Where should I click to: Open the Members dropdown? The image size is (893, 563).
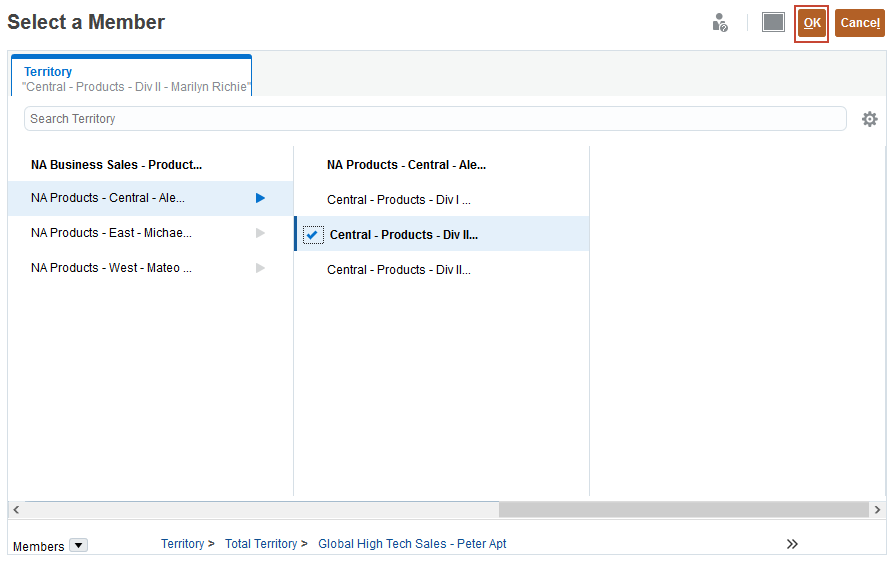pos(79,546)
